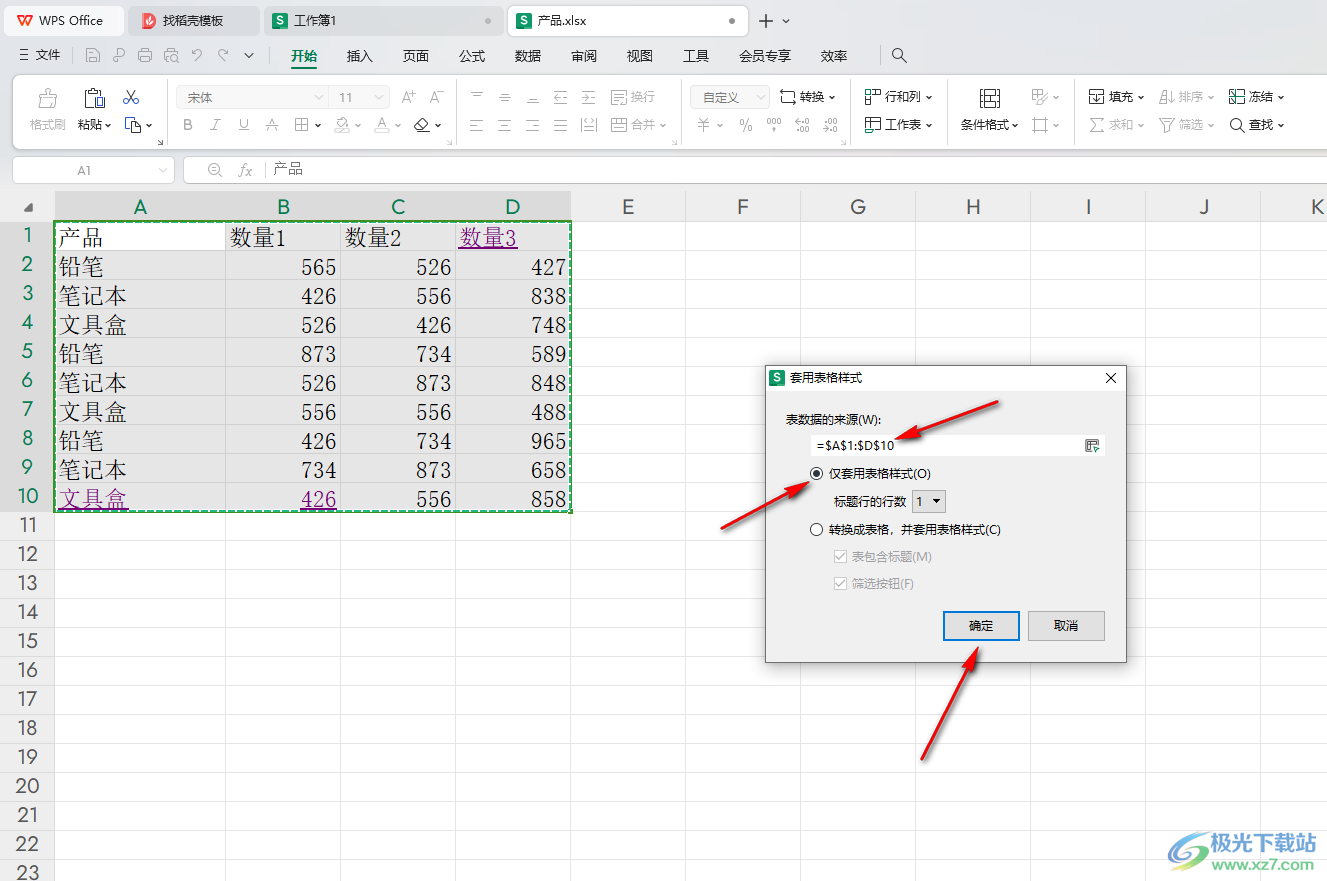Click the font color A icon
The width and height of the screenshot is (1327, 881).
click(x=381, y=125)
